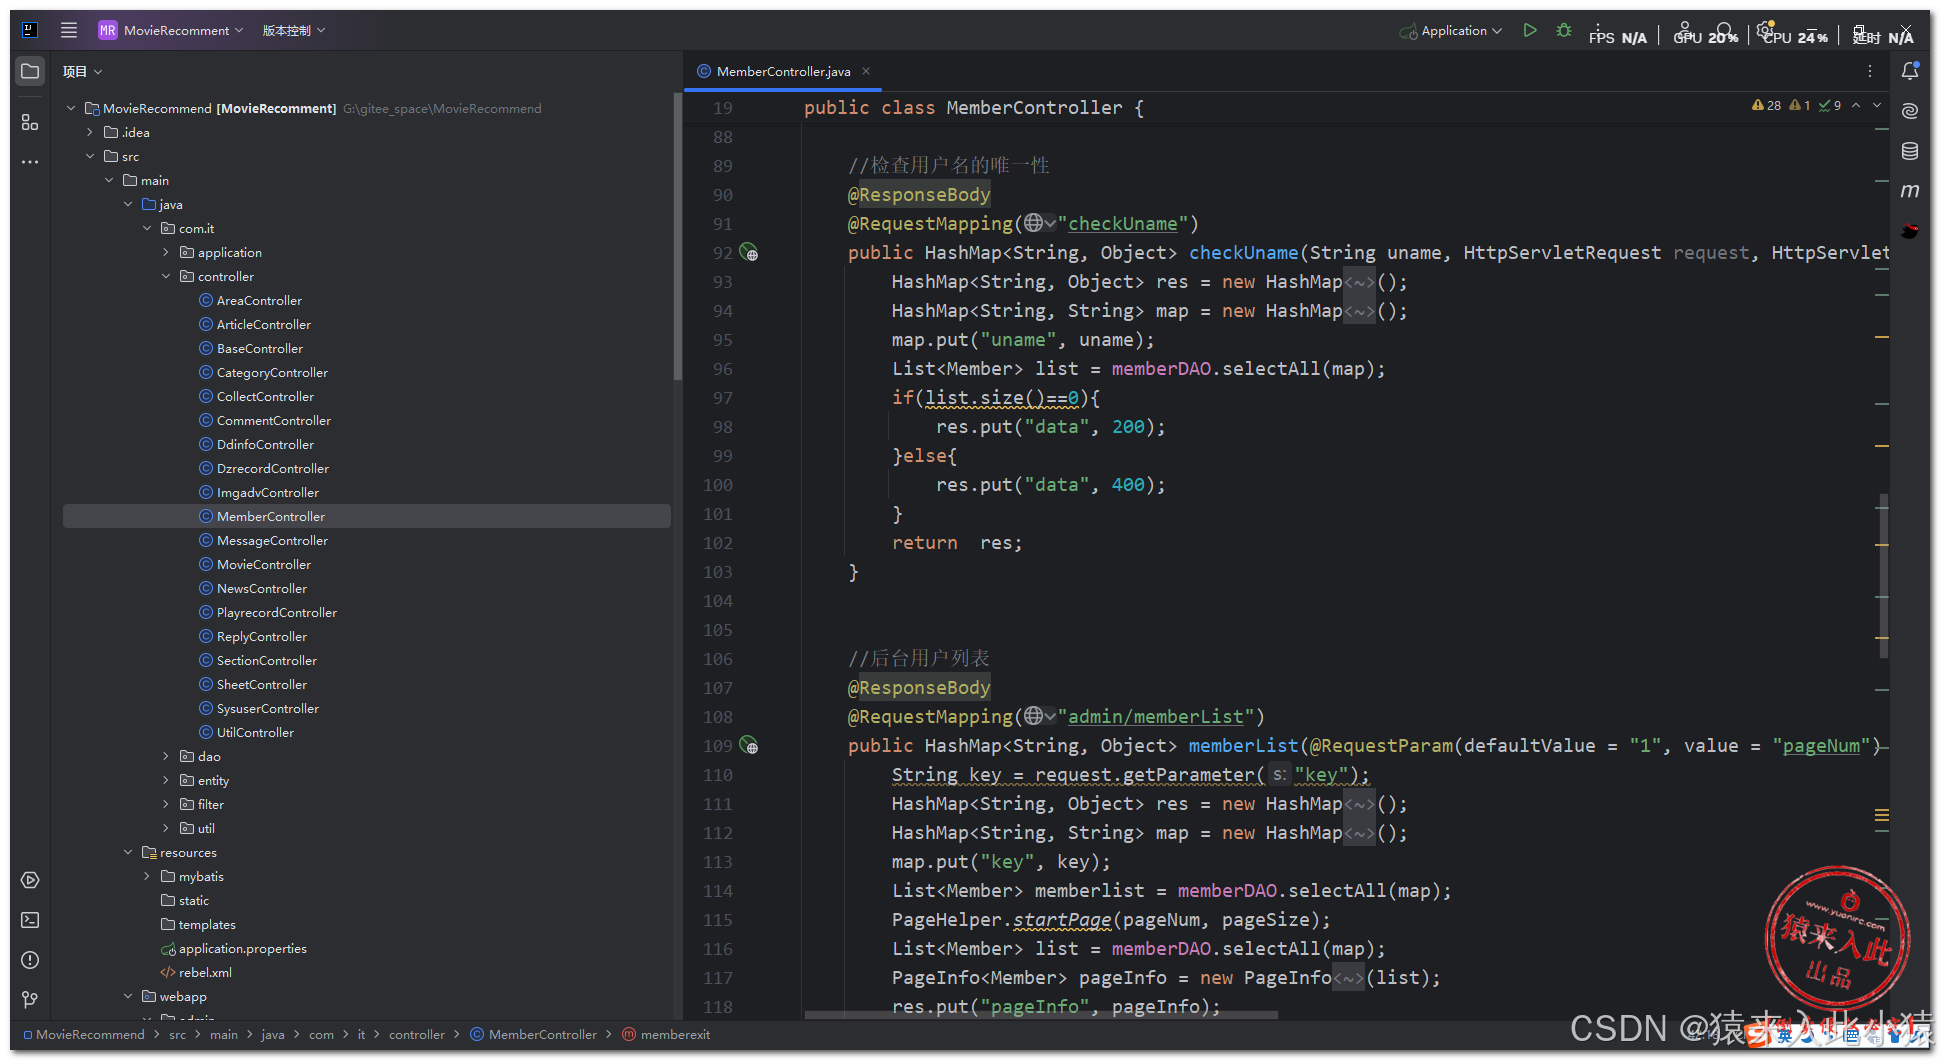Show the 28 warnings inspection indicator
Image resolution: width=1941 pixels, height=1061 pixels.
tap(1766, 105)
